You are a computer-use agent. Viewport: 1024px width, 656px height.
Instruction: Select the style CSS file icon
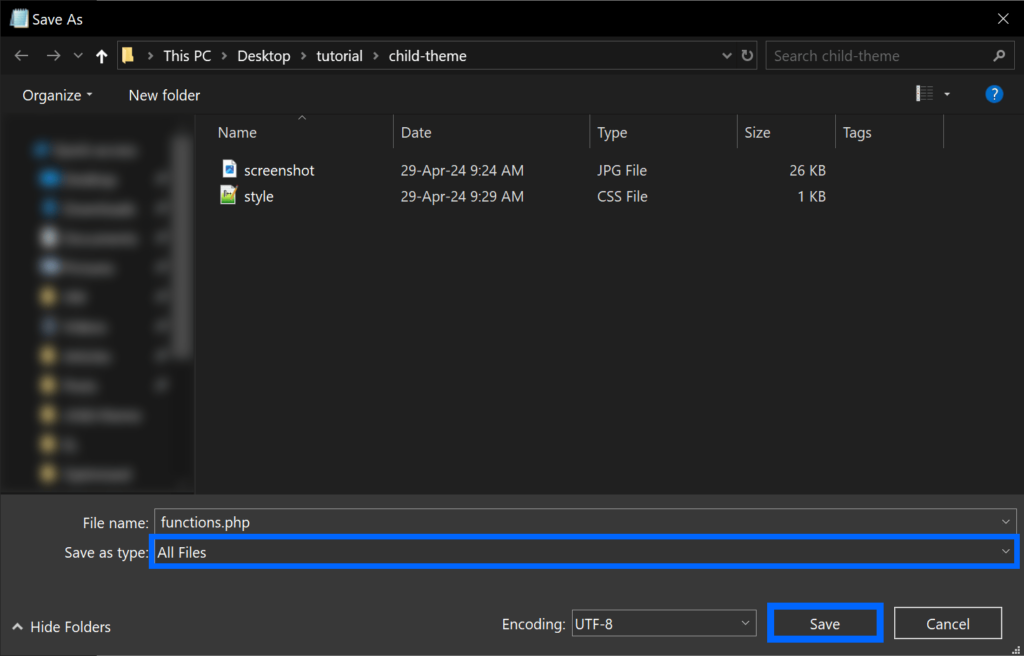point(229,195)
